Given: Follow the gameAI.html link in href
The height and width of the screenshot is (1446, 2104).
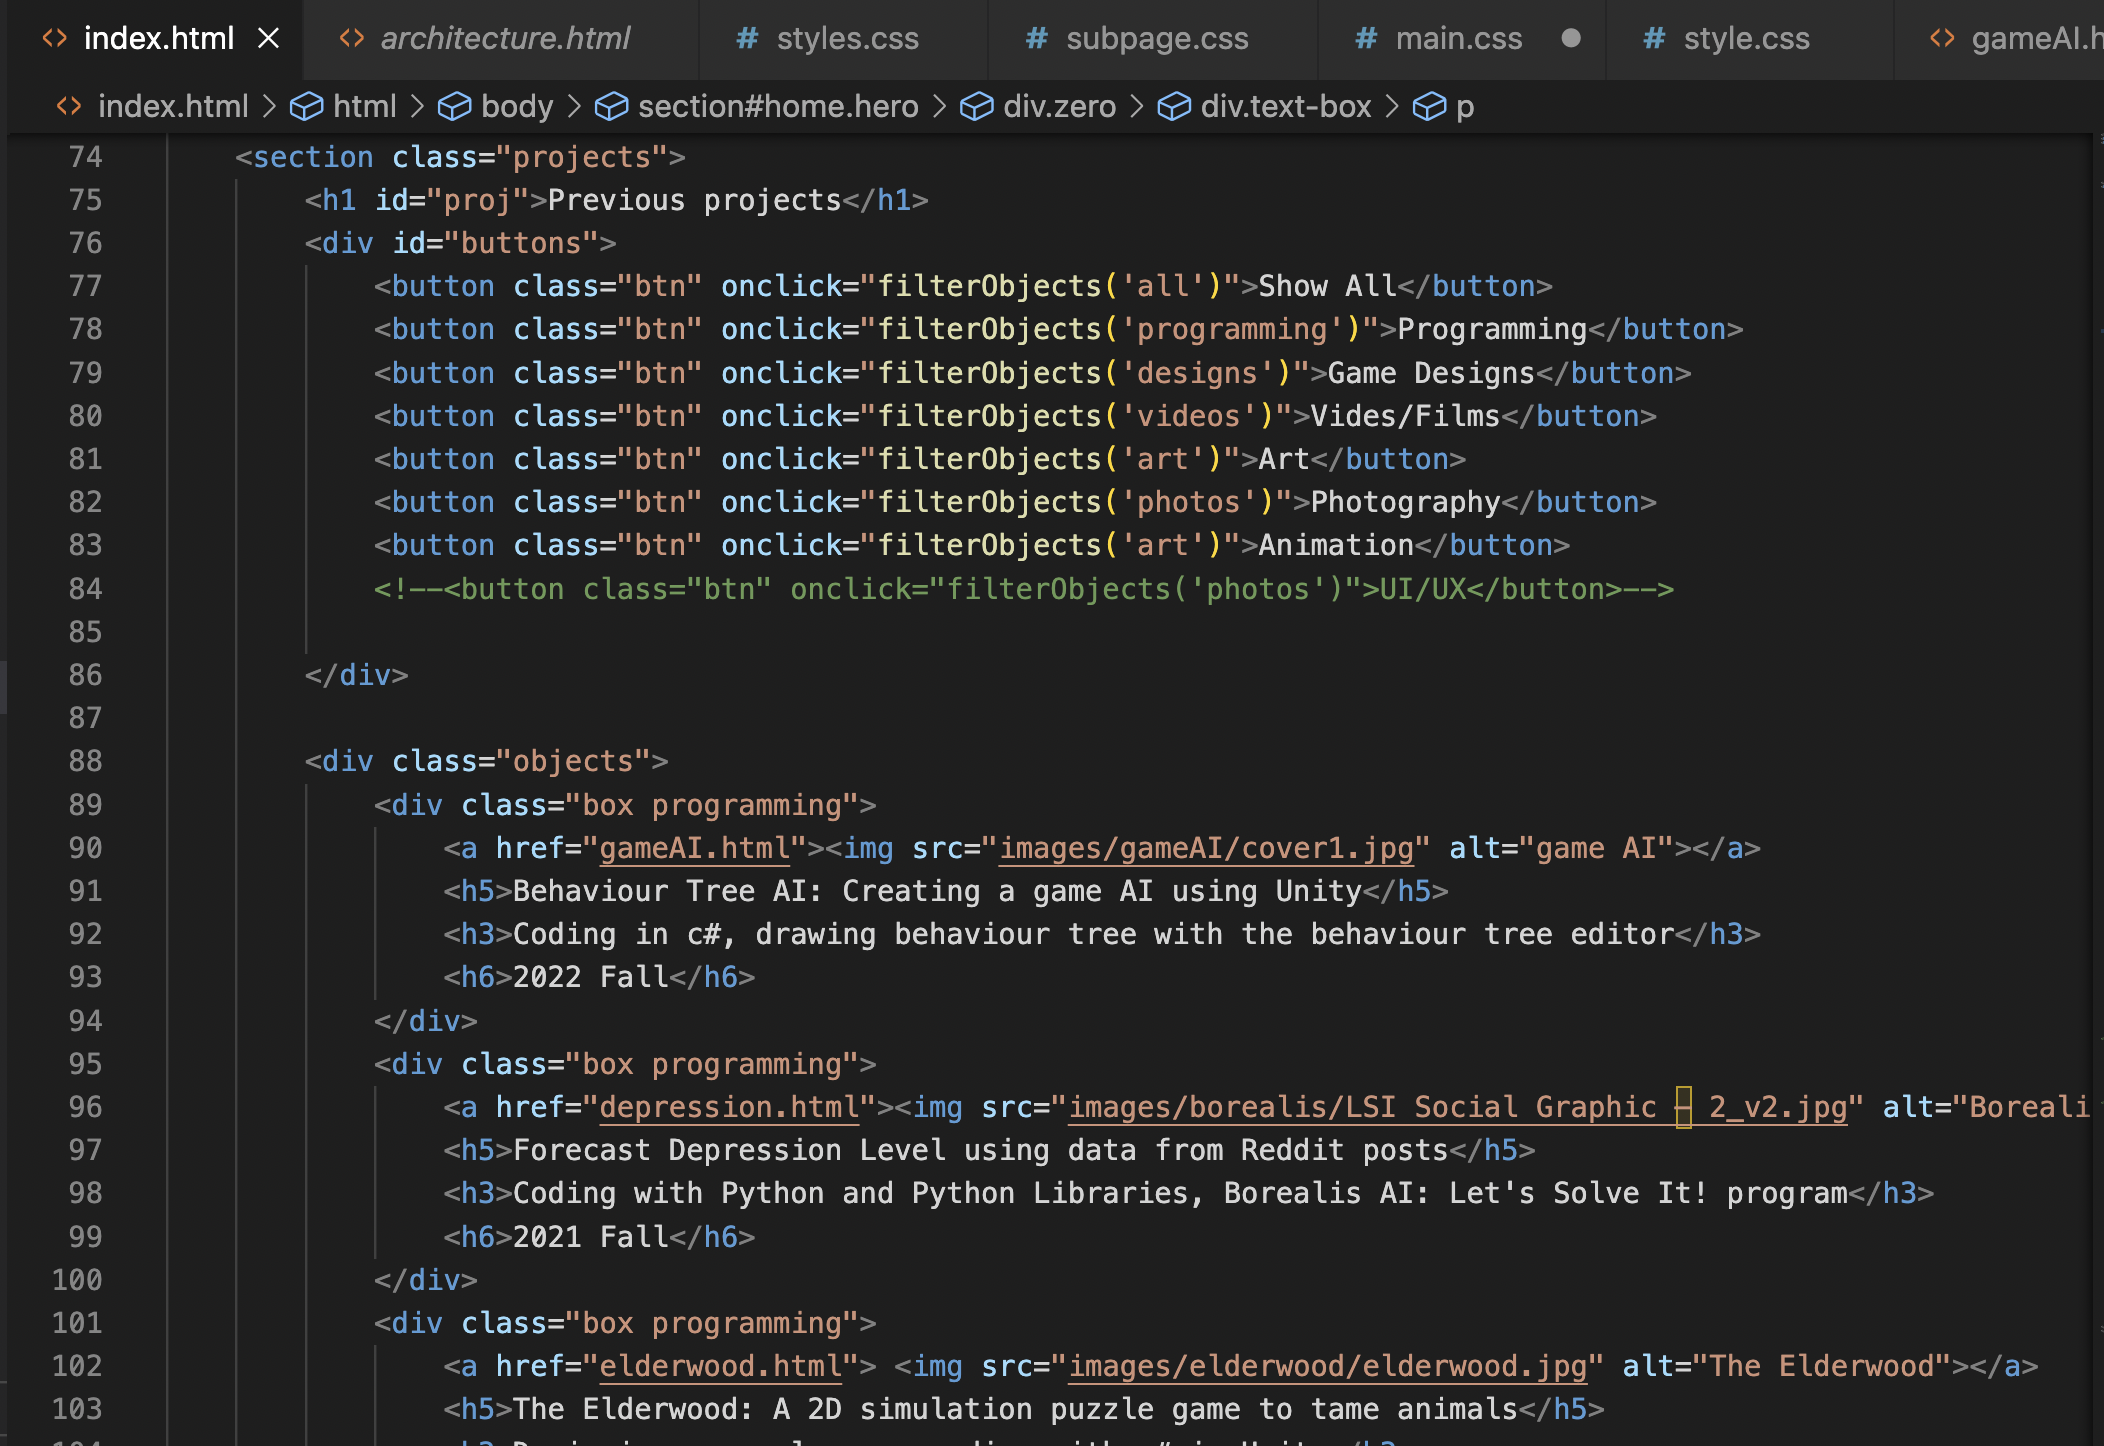Looking at the screenshot, I should pyautogui.click(x=695, y=848).
